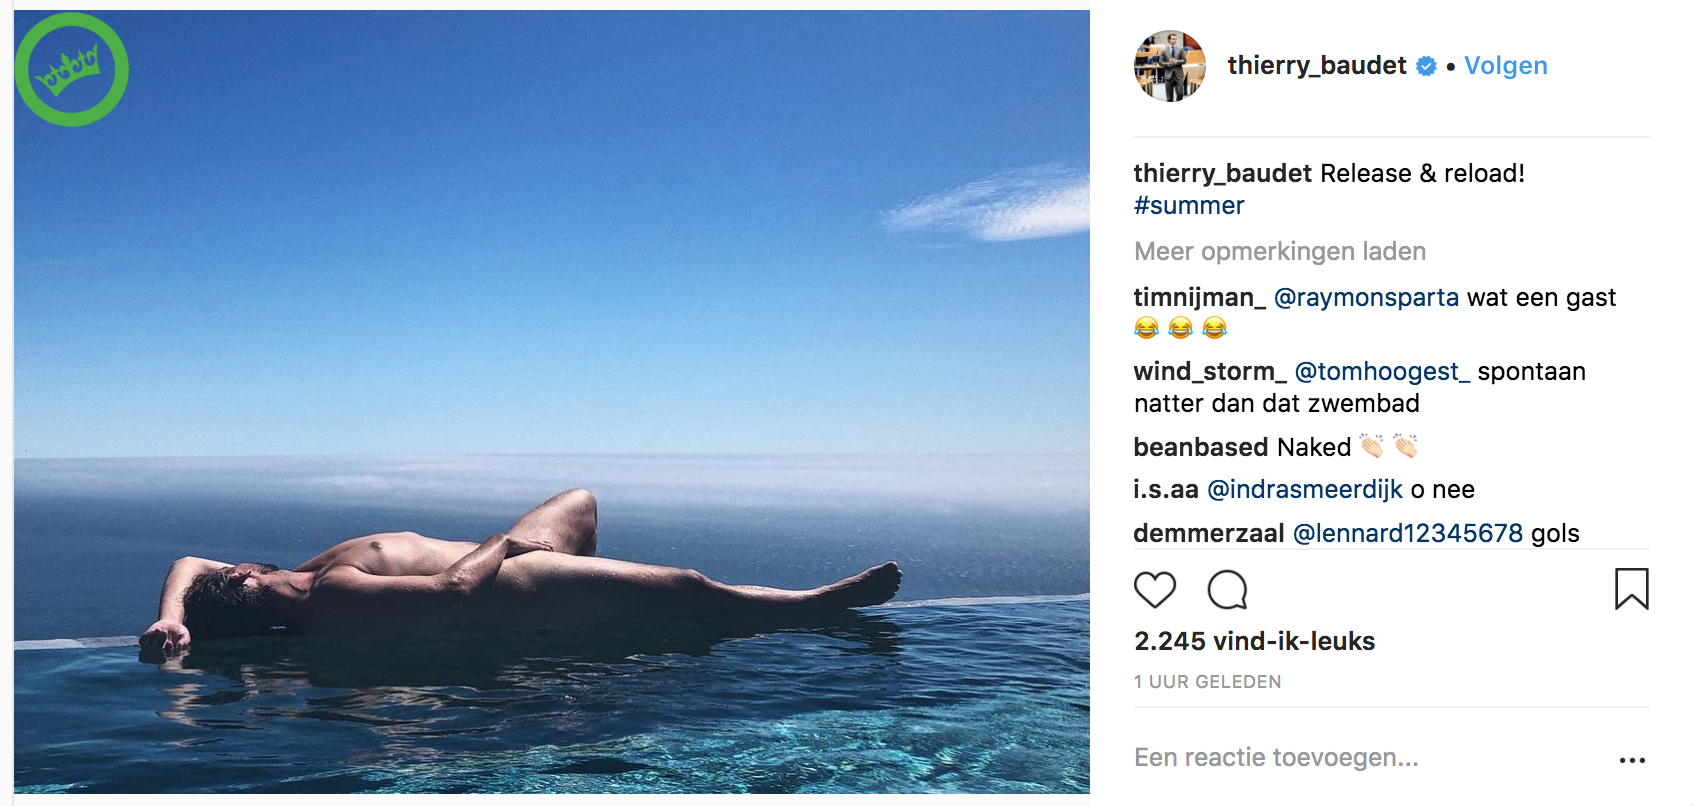Click the add comment field

[x=1276, y=758]
